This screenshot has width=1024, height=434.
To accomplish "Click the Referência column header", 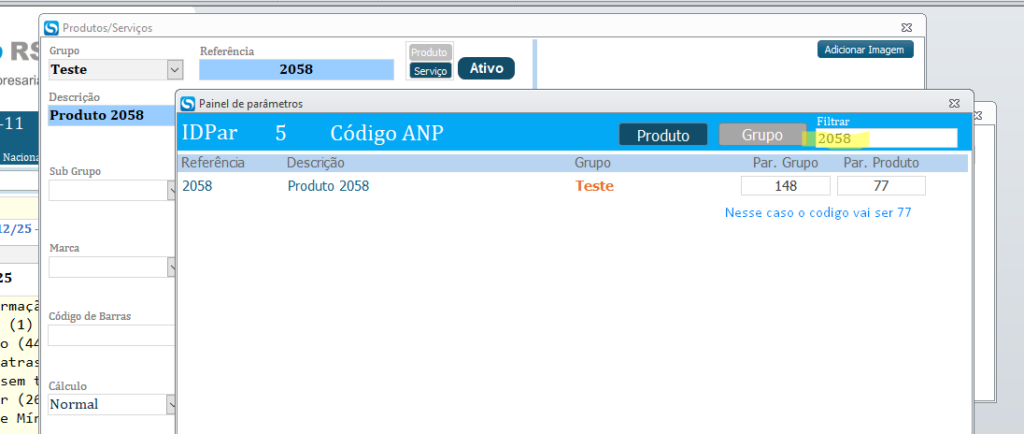I will (x=213, y=163).
